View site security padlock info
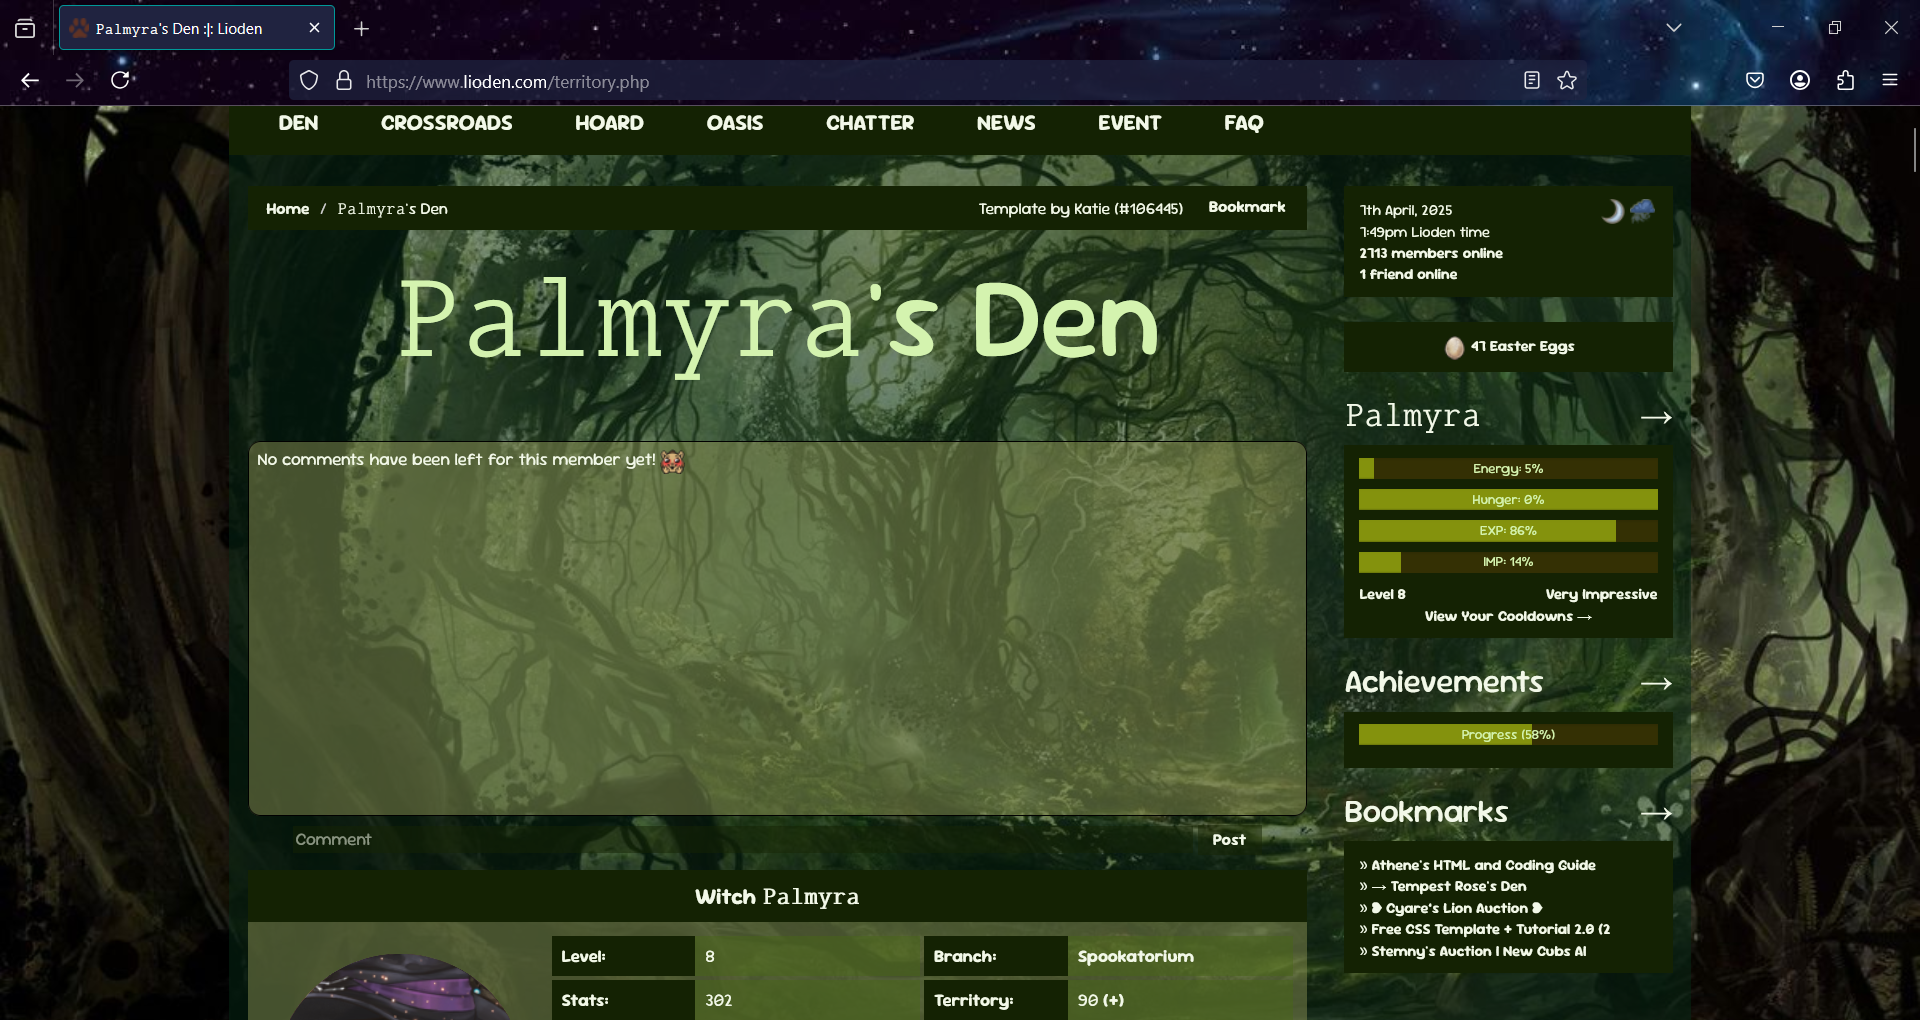Viewport: 1920px width, 1020px height. coord(344,81)
